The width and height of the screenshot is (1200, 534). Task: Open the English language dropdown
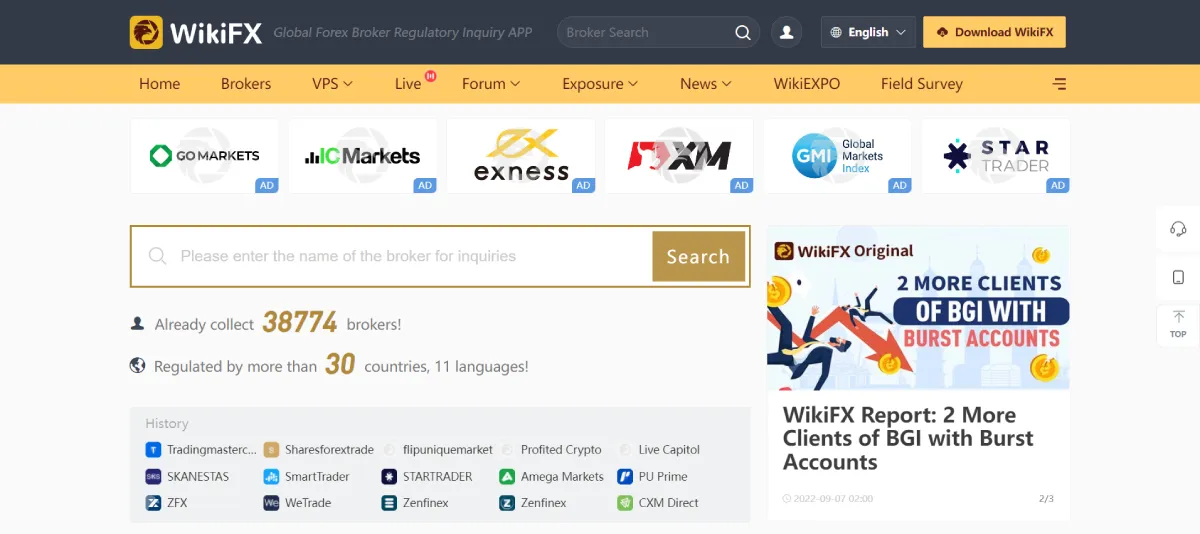(868, 32)
